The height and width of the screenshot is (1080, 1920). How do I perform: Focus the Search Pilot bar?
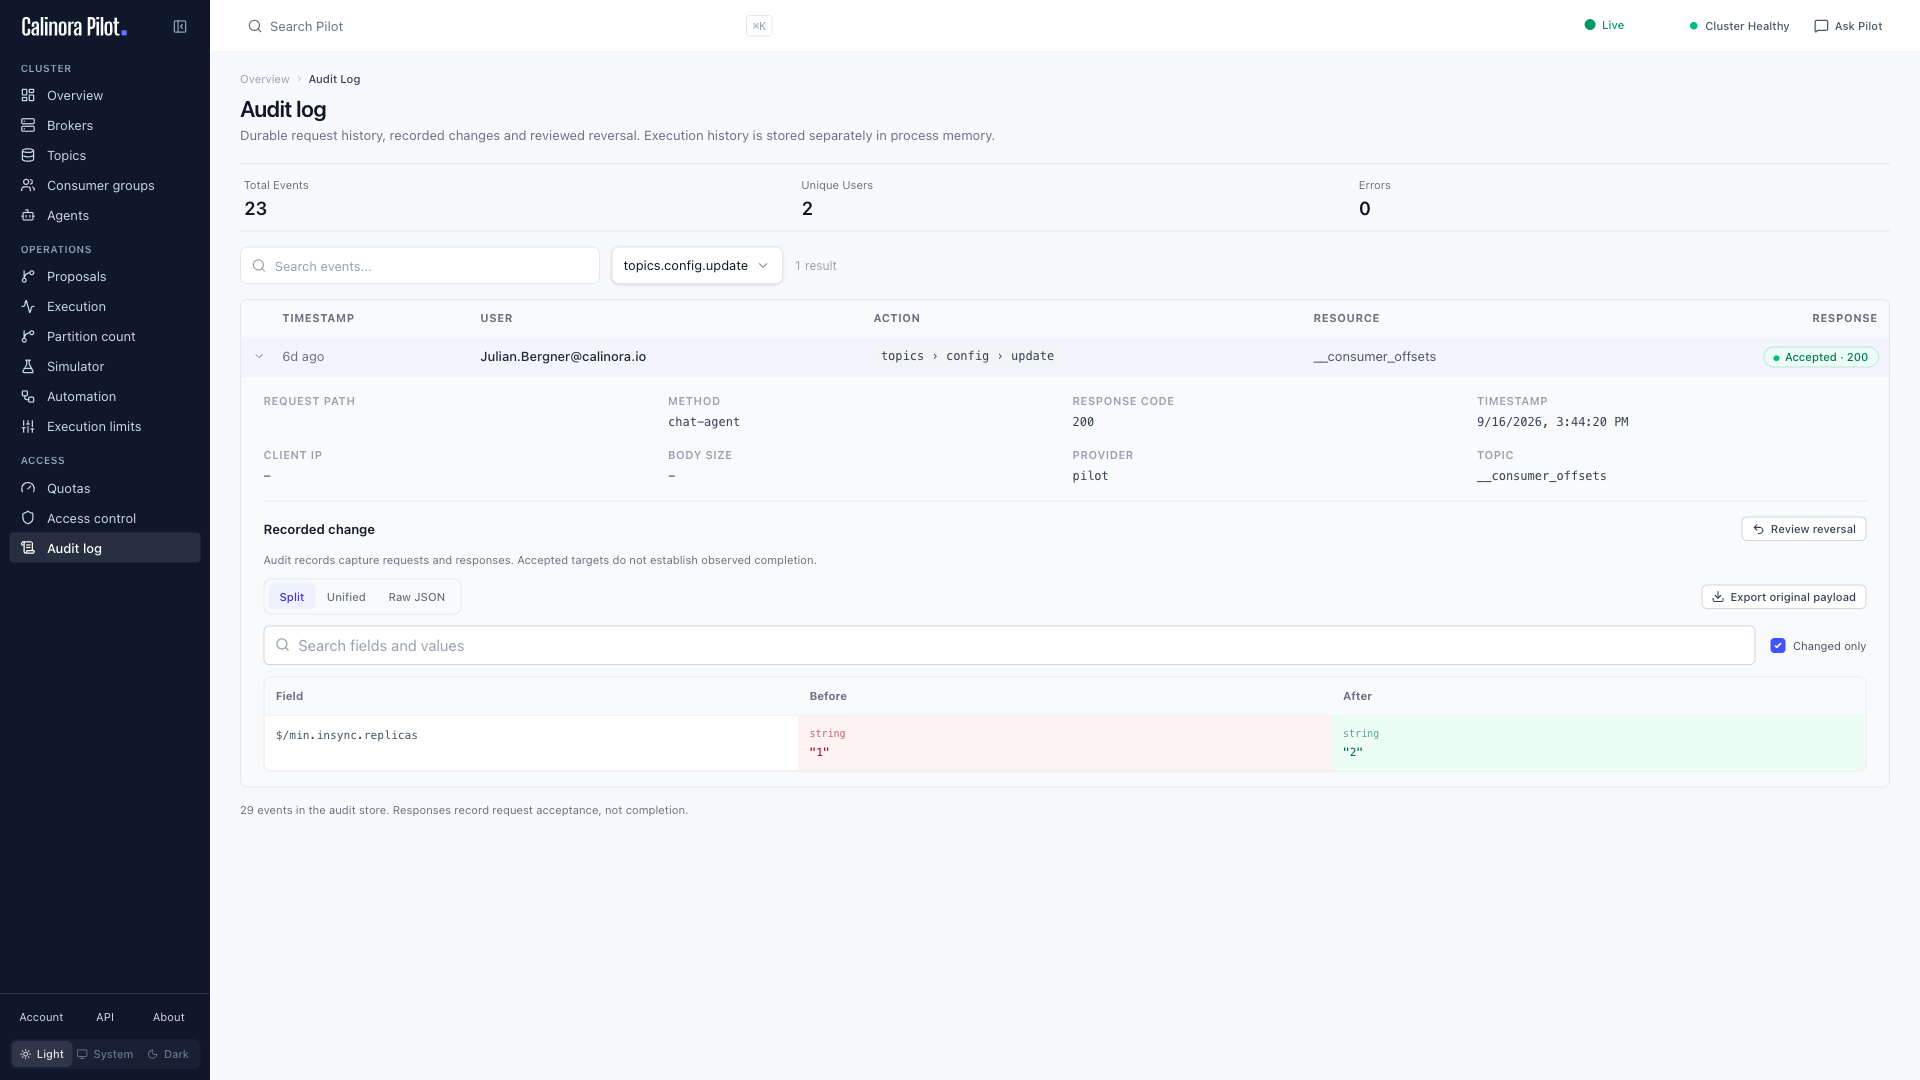pyautogui.click(x=509, y=26)
